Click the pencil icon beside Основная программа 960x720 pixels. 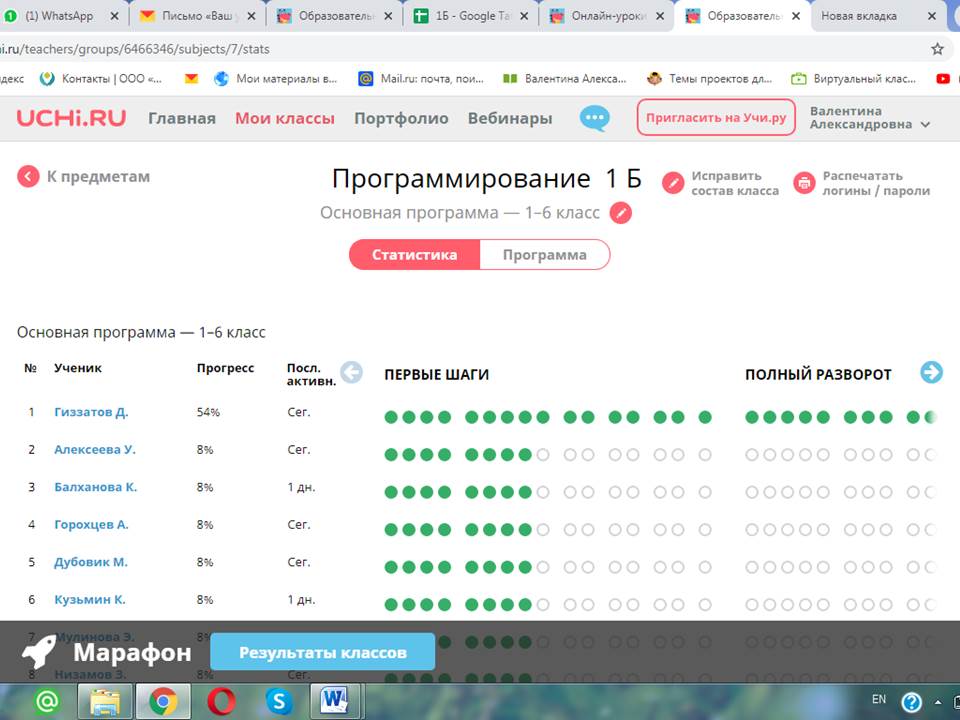point(621,213)
